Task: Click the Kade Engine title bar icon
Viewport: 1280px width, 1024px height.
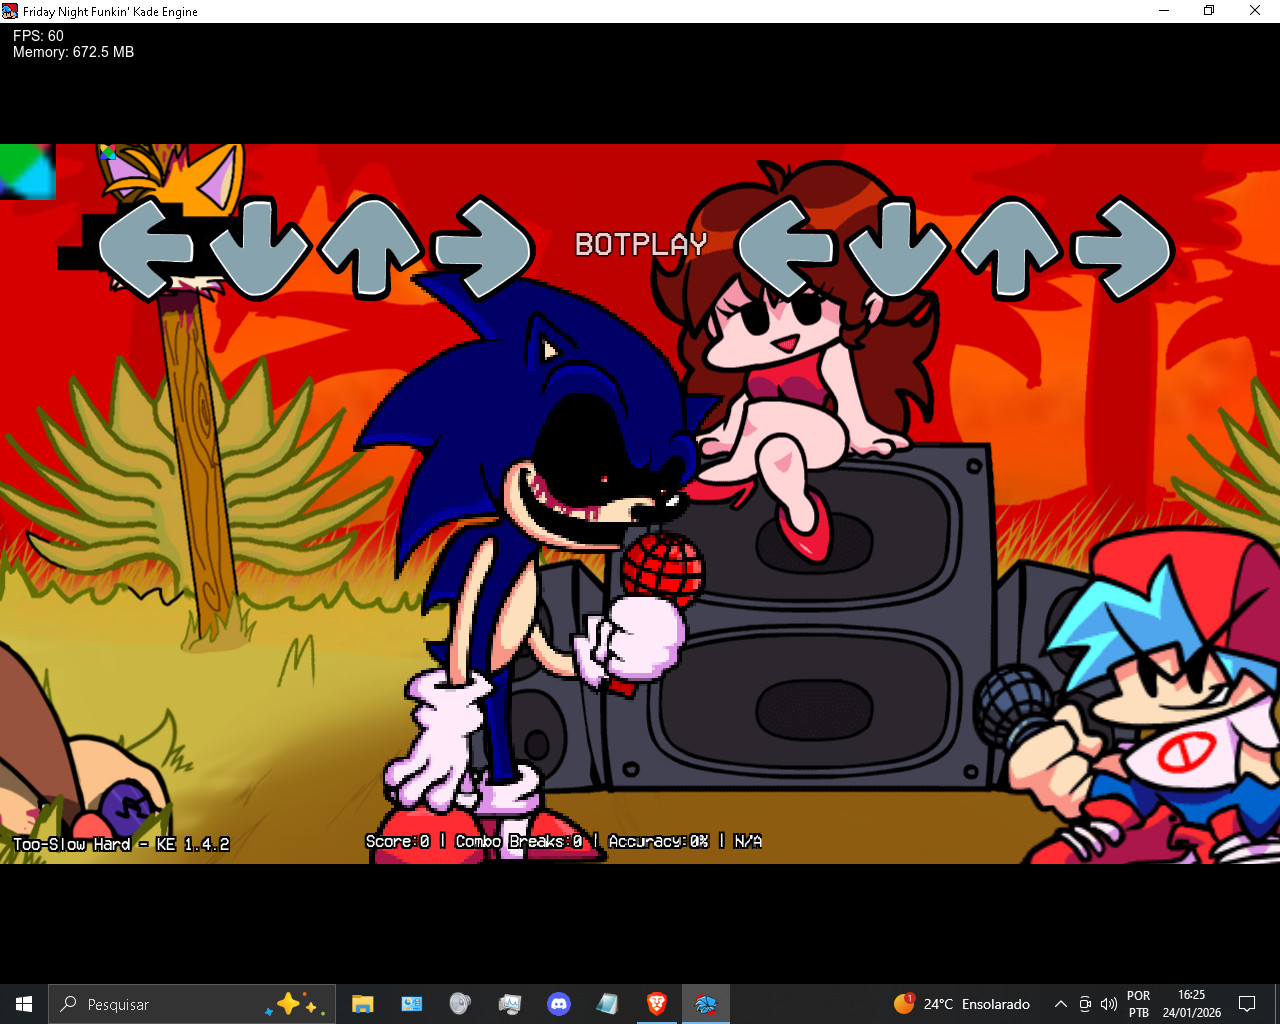Action: coord(10,11)
